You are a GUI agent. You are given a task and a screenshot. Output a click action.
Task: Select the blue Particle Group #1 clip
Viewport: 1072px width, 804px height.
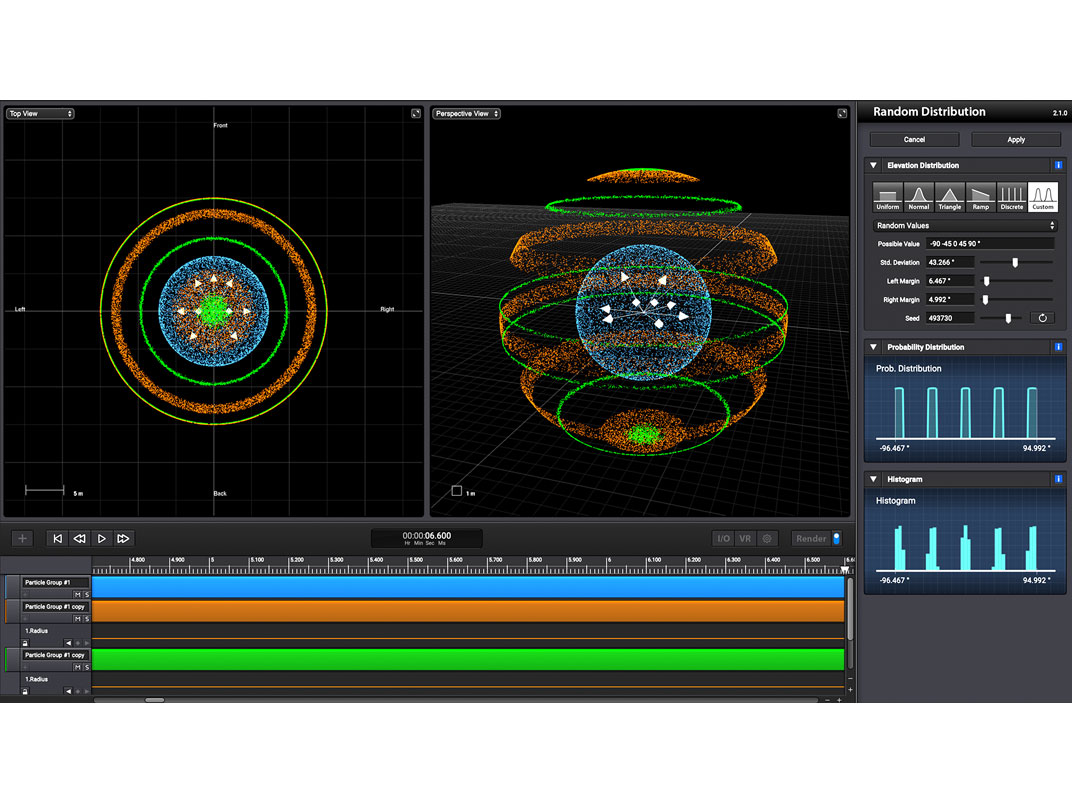468,587
